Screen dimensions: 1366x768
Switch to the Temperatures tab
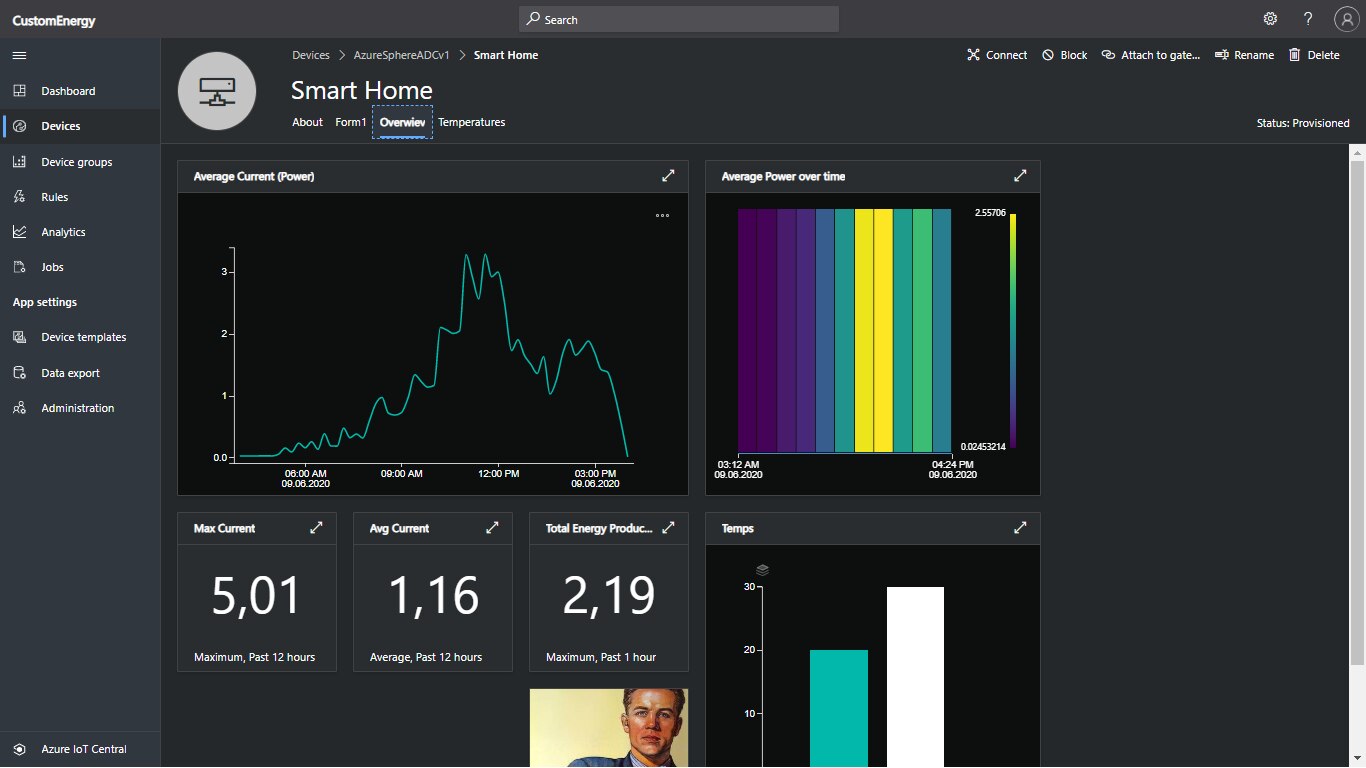[471, 122]
